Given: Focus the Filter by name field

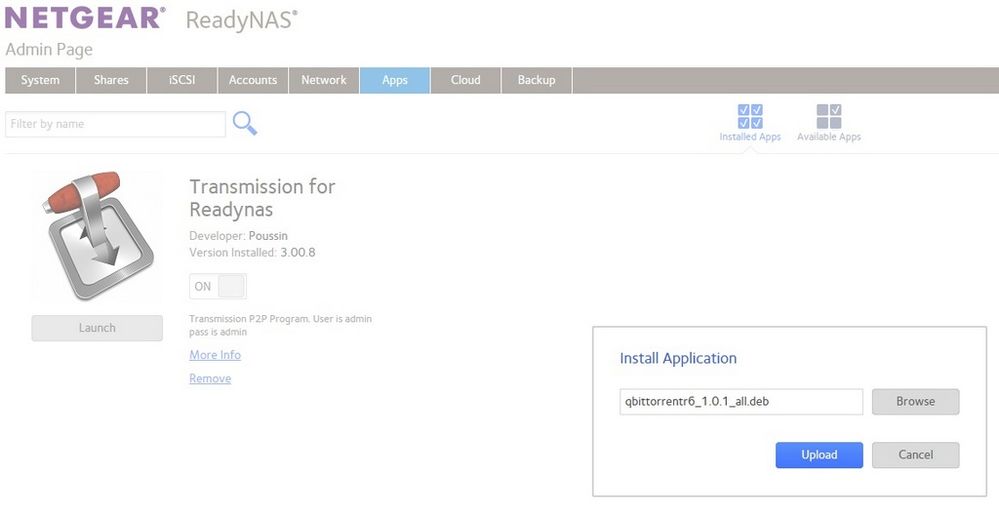Looking at the screenshot, I should click(115, 124).
